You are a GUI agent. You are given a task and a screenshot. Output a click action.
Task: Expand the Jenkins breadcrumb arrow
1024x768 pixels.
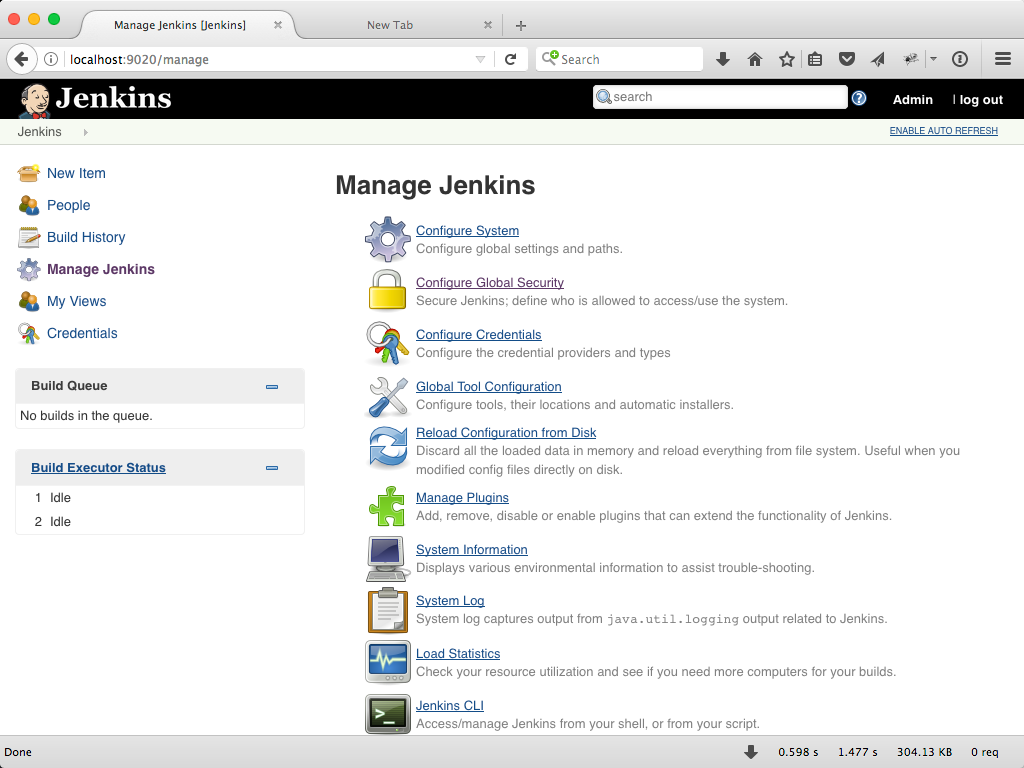point(86,132)
